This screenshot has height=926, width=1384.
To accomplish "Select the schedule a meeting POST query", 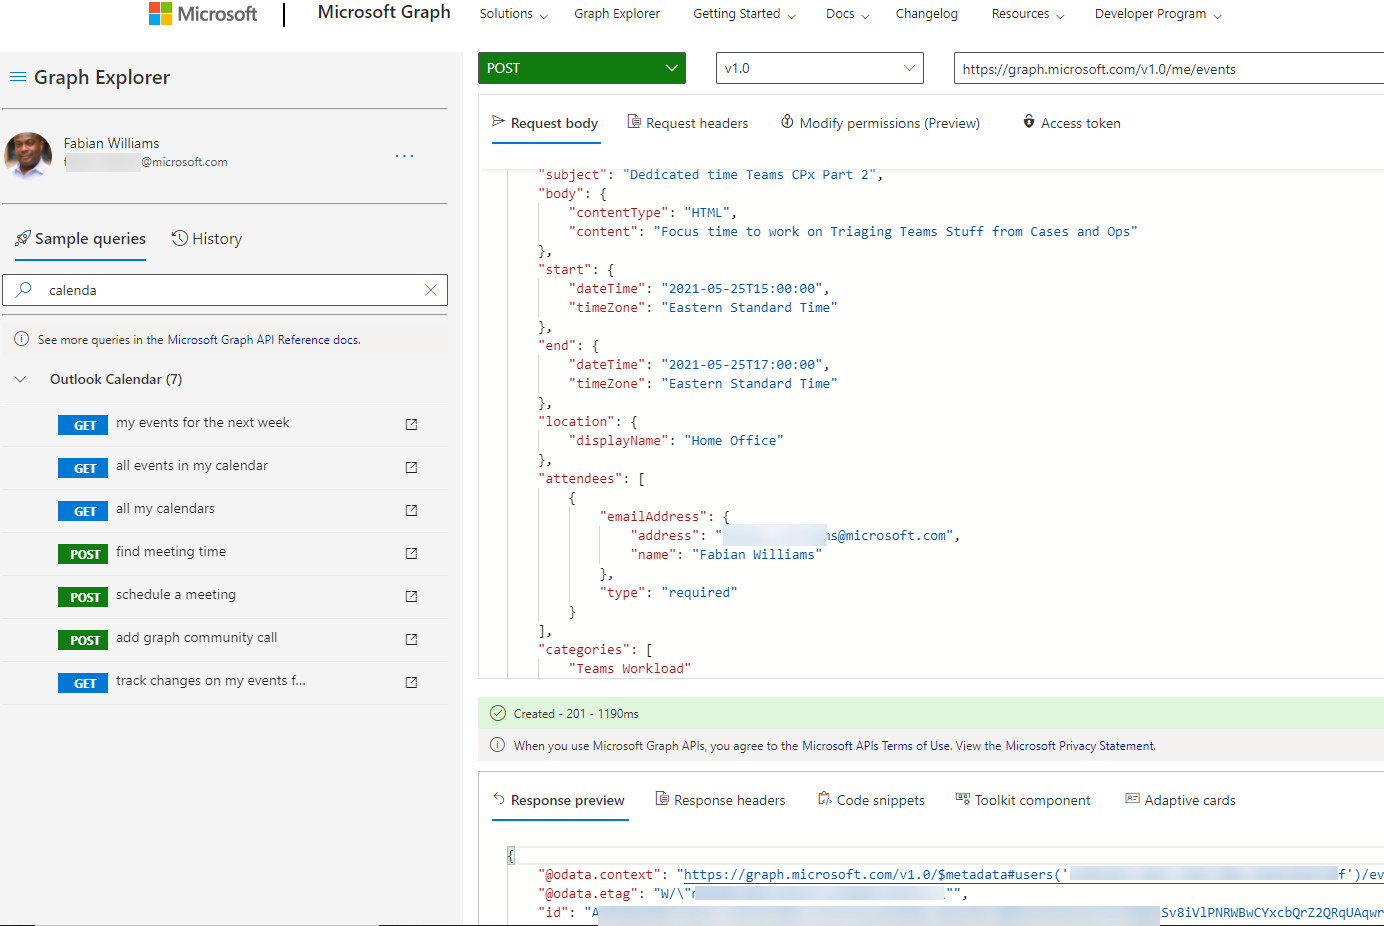I will point(176,595).
